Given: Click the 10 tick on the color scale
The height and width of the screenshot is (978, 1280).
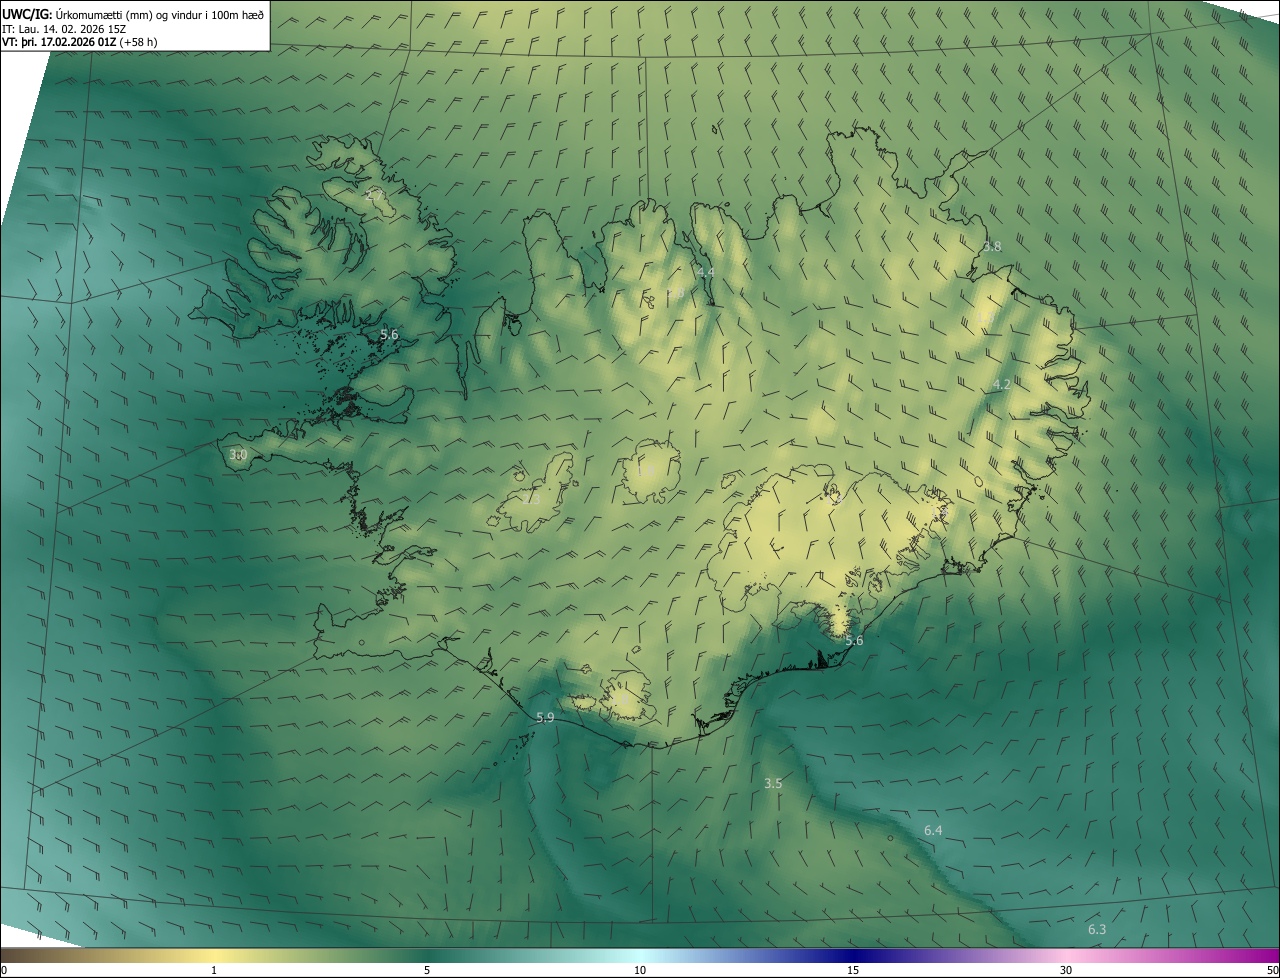Looking at the screenshot, I should click(x=640, y=970).
